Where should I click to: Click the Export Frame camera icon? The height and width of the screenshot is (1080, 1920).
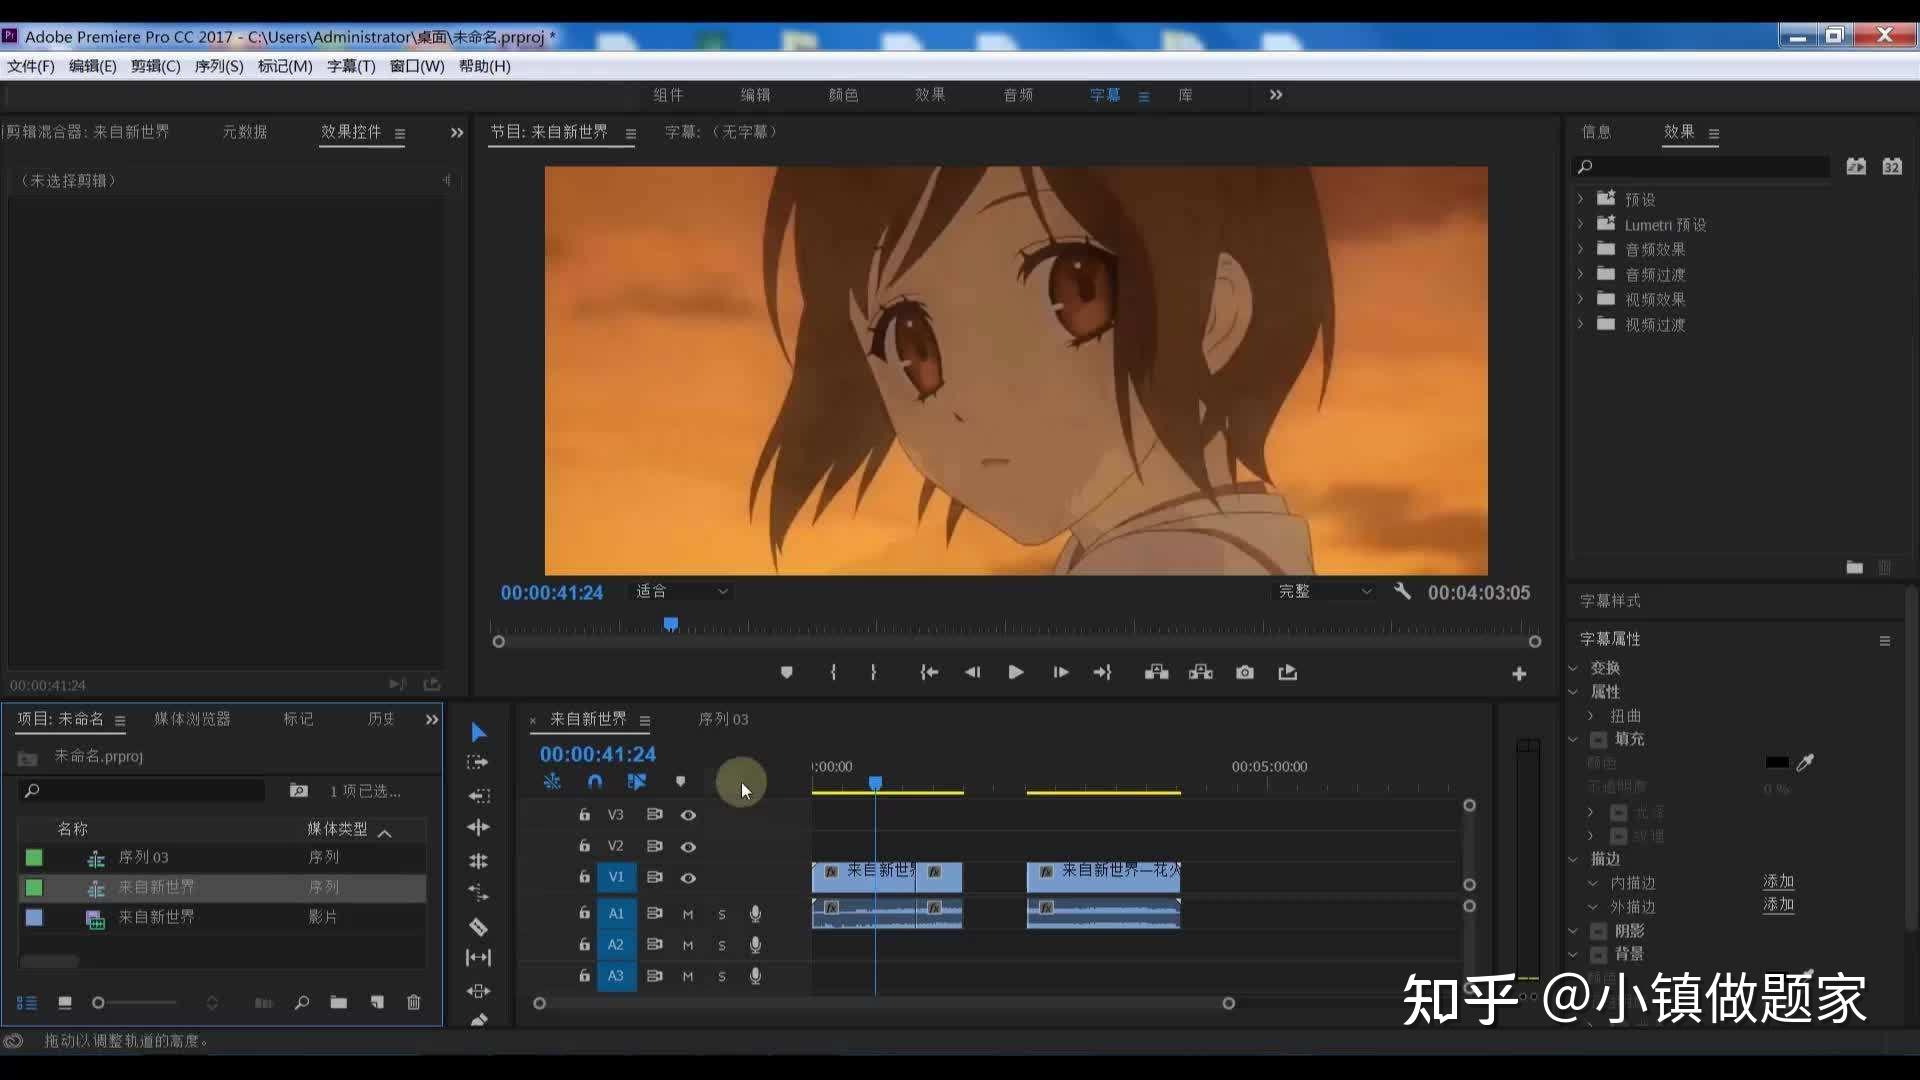pyautogui.click(x=1244, y=673)
